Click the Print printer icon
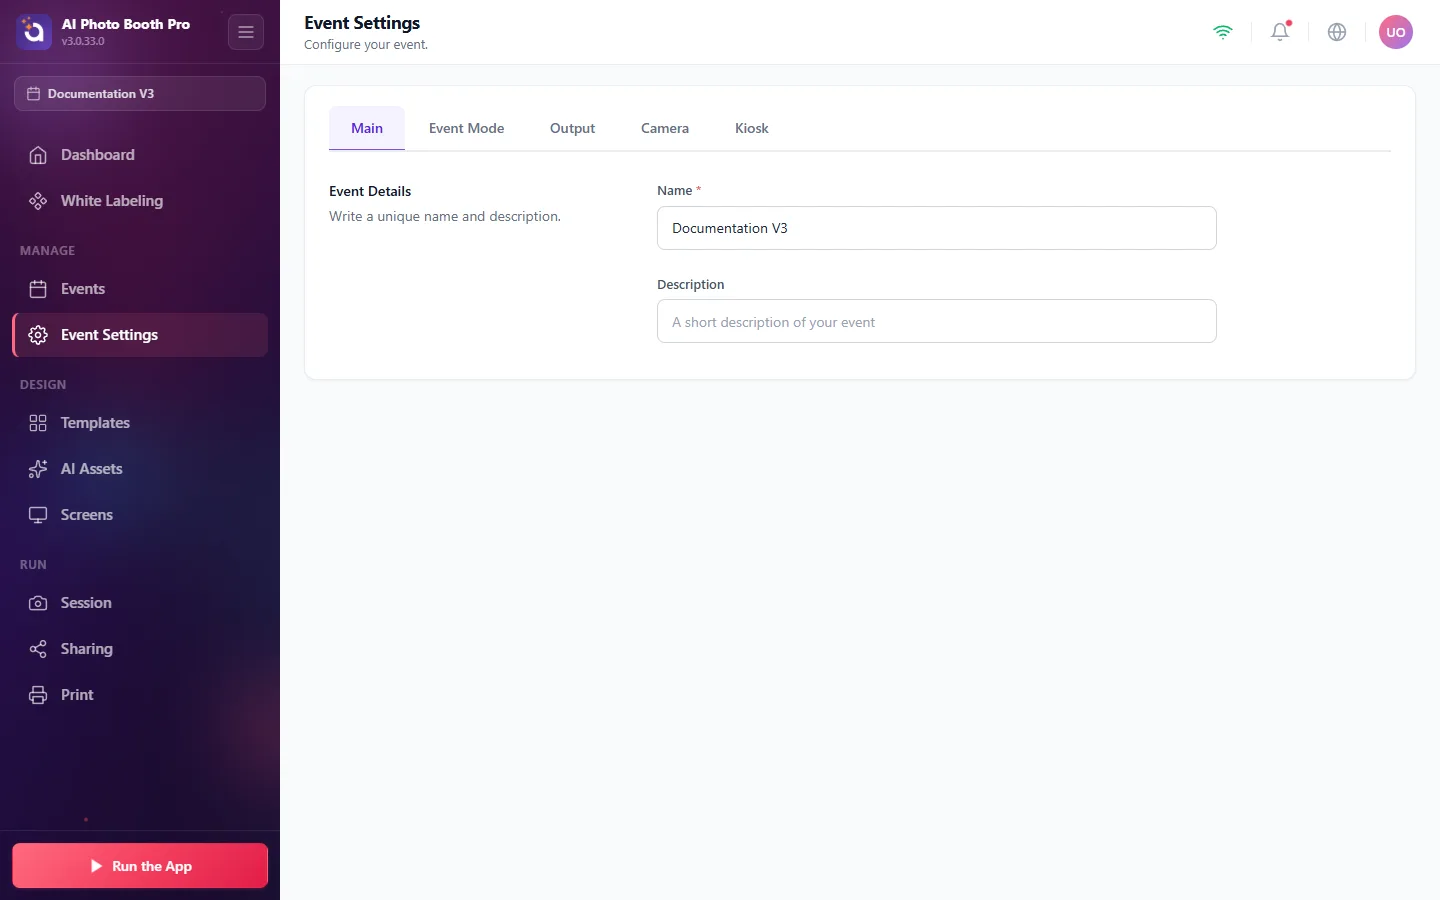This screenshot has width=1440, height=900. click(x=38, y=695)
